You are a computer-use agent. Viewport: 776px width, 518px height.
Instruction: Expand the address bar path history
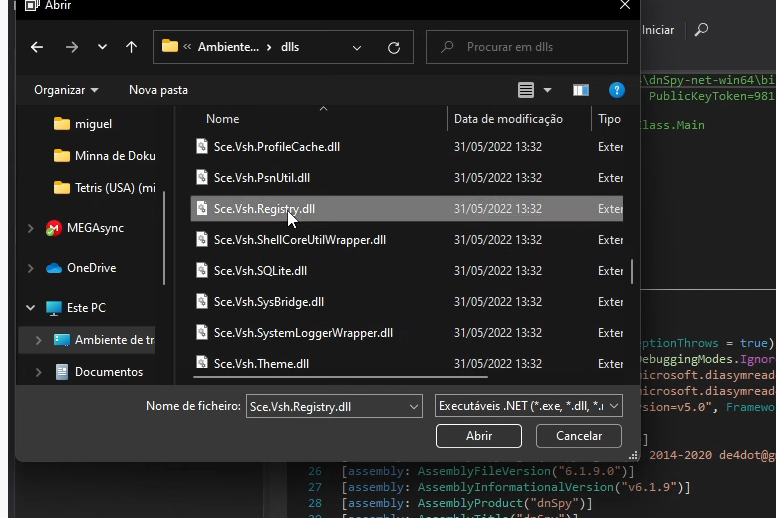tap(358, 47)
